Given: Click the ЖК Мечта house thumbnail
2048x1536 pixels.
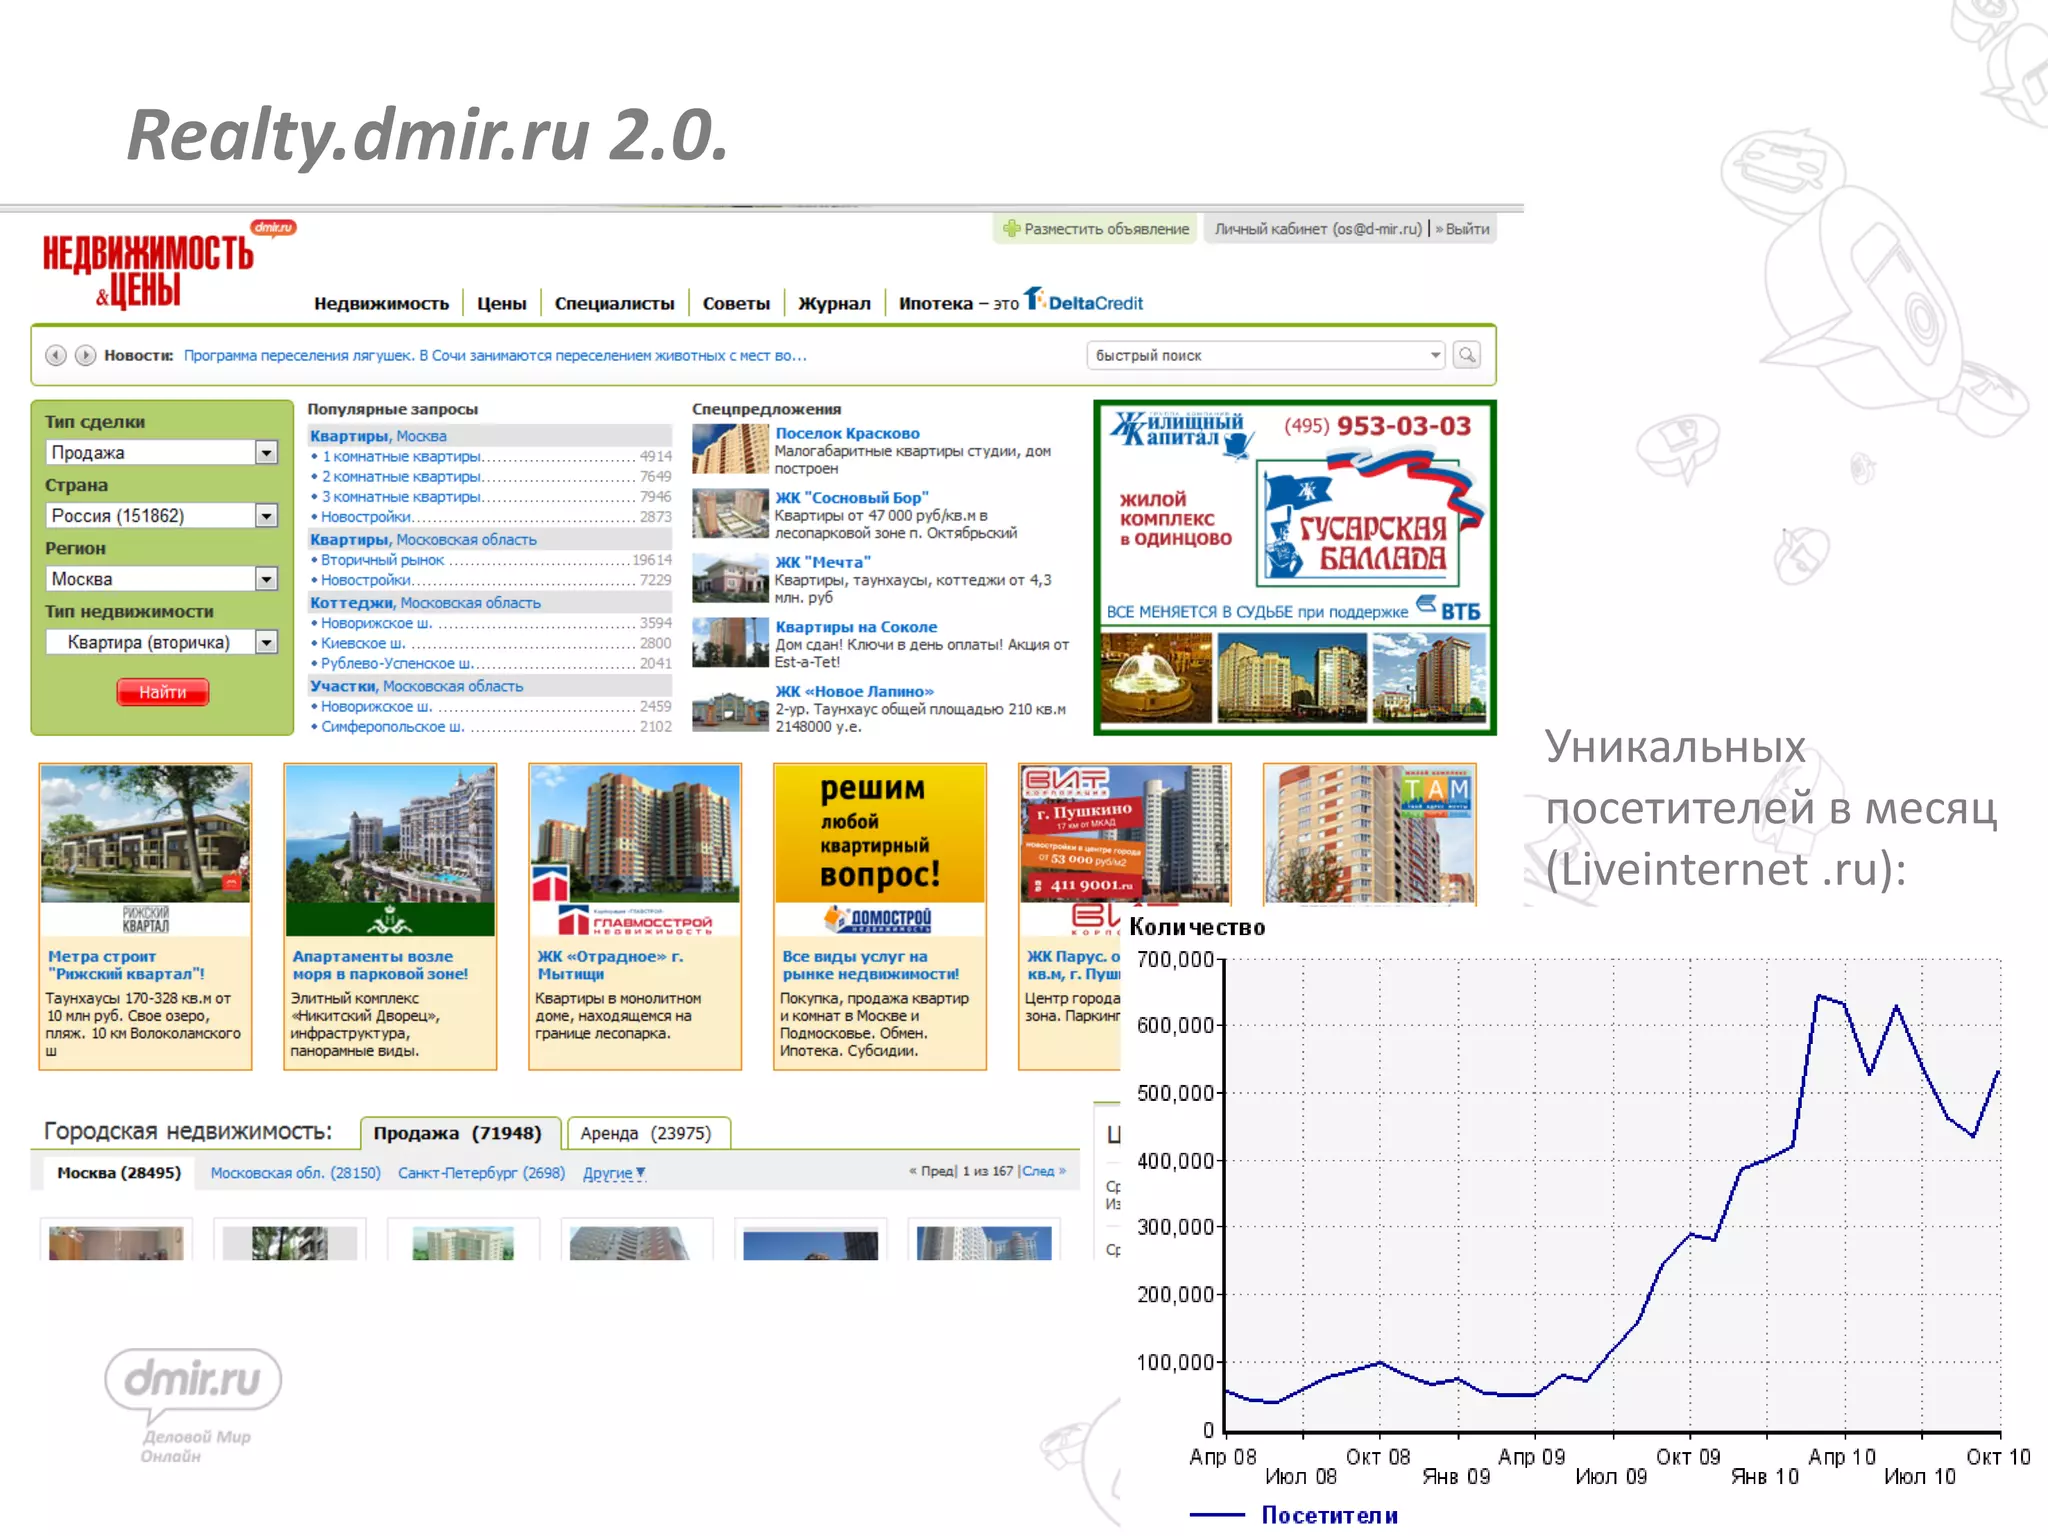Looking at the screenshot, I should pos(730,578).
